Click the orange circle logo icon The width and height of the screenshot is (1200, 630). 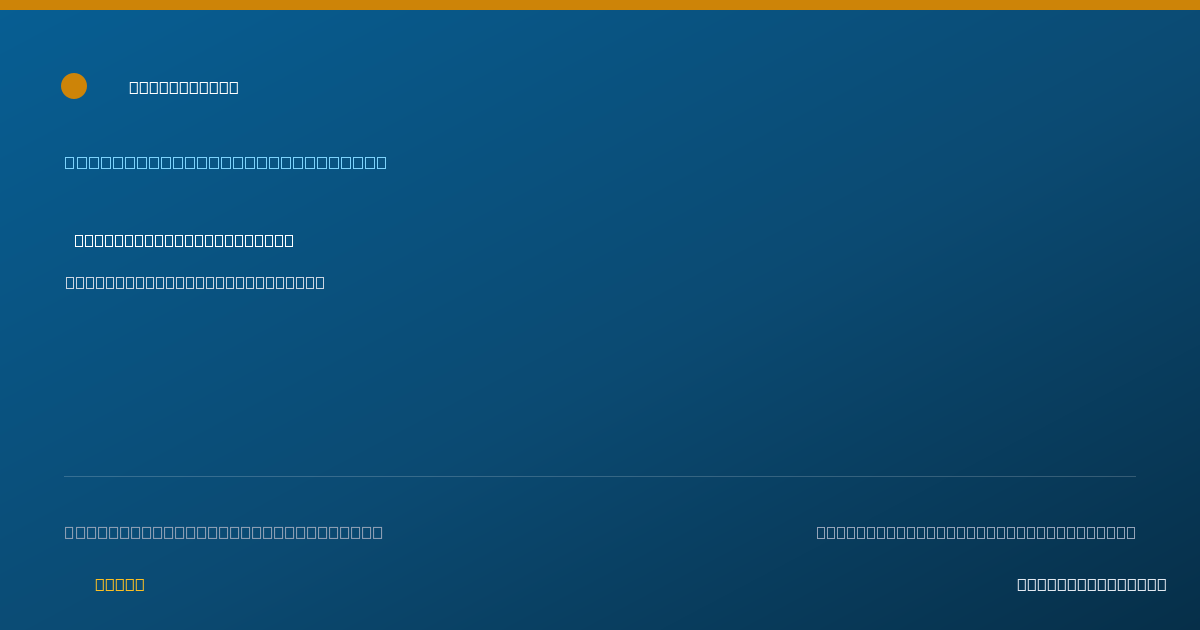tap(74, 86)
